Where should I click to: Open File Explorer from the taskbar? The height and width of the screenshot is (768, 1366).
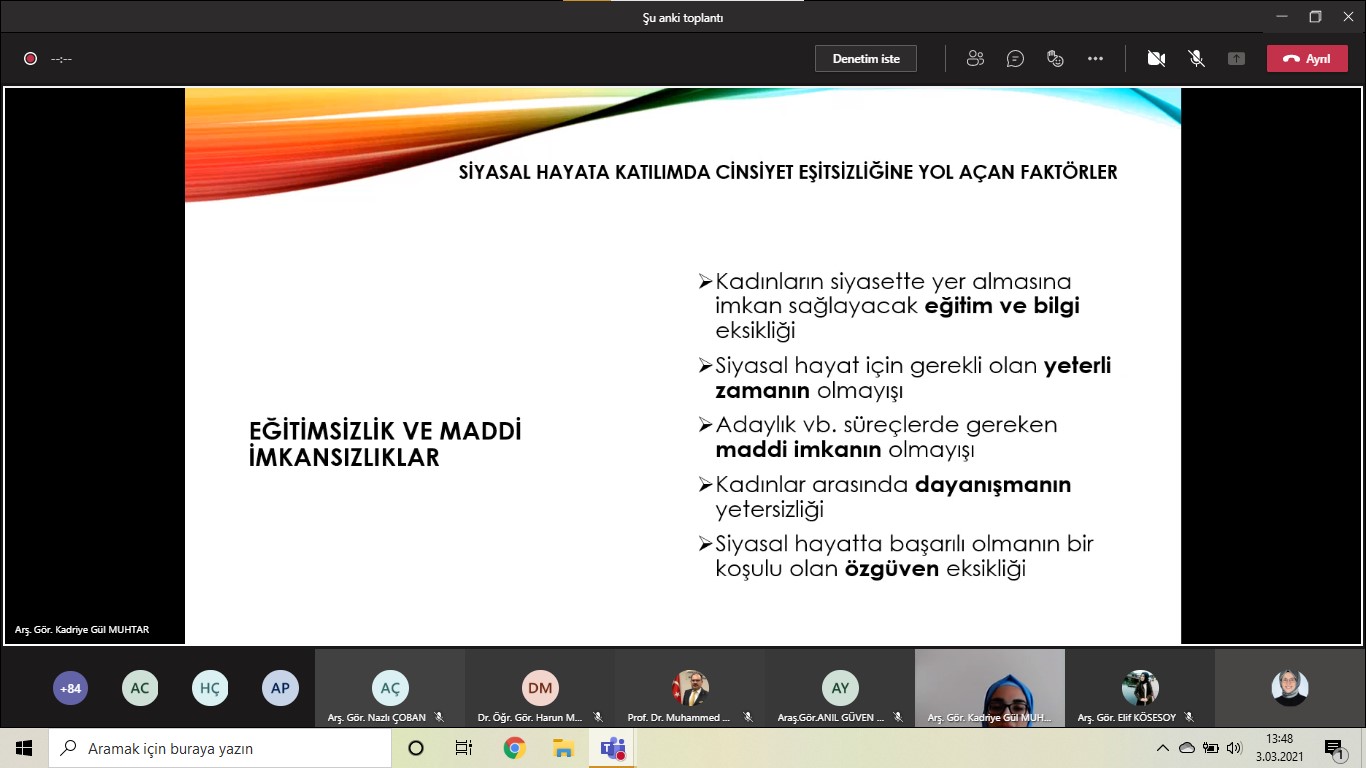[x=563, y=748]
